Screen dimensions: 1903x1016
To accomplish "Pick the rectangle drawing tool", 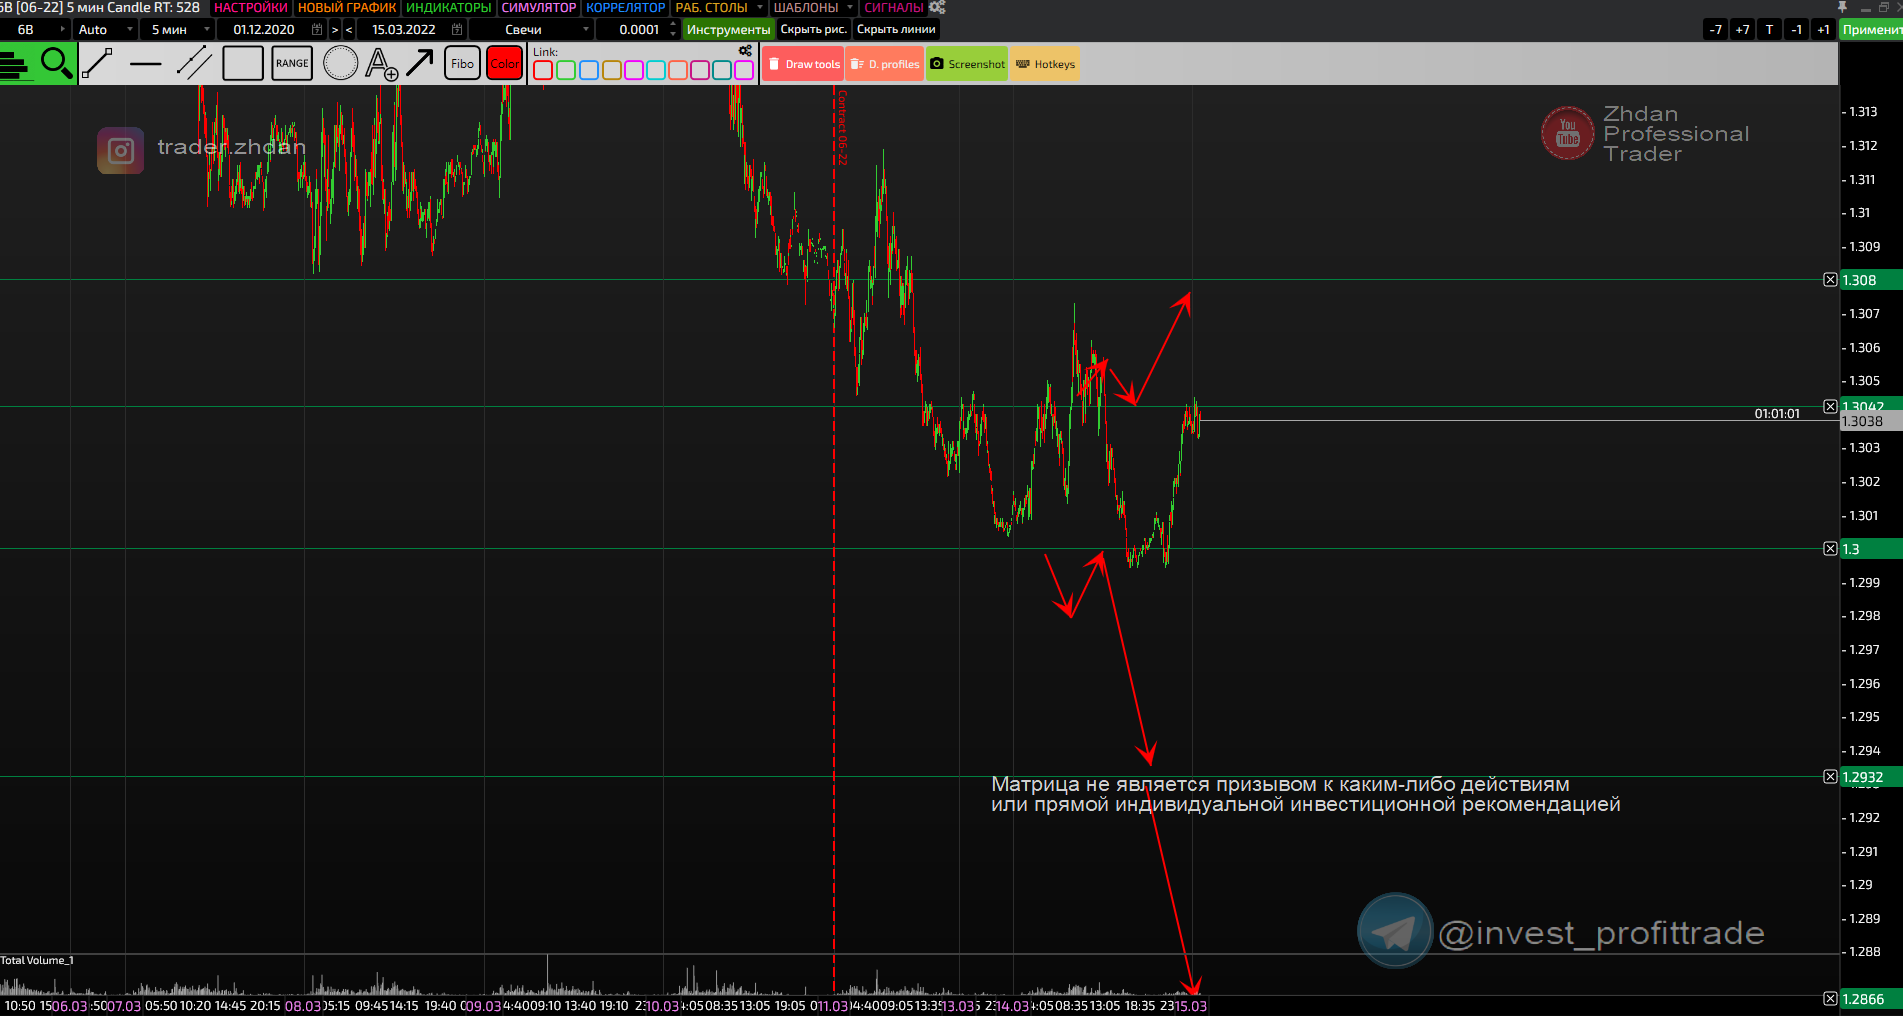I will [243, 64].
